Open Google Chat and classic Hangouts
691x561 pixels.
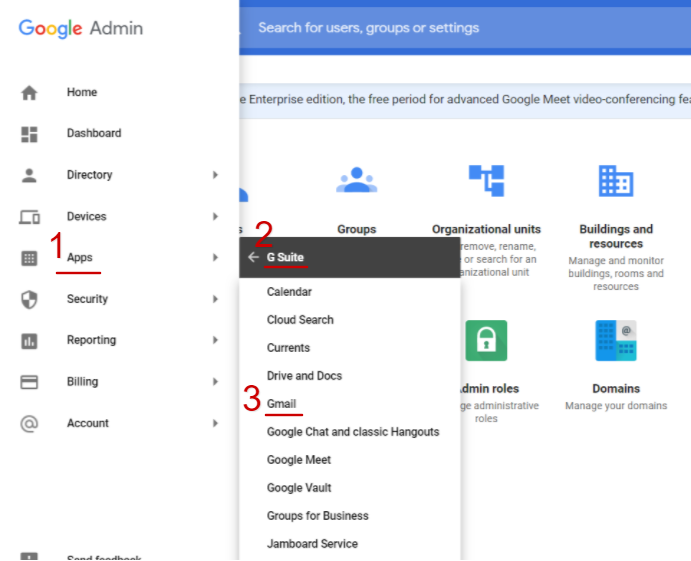pos(353,432)
